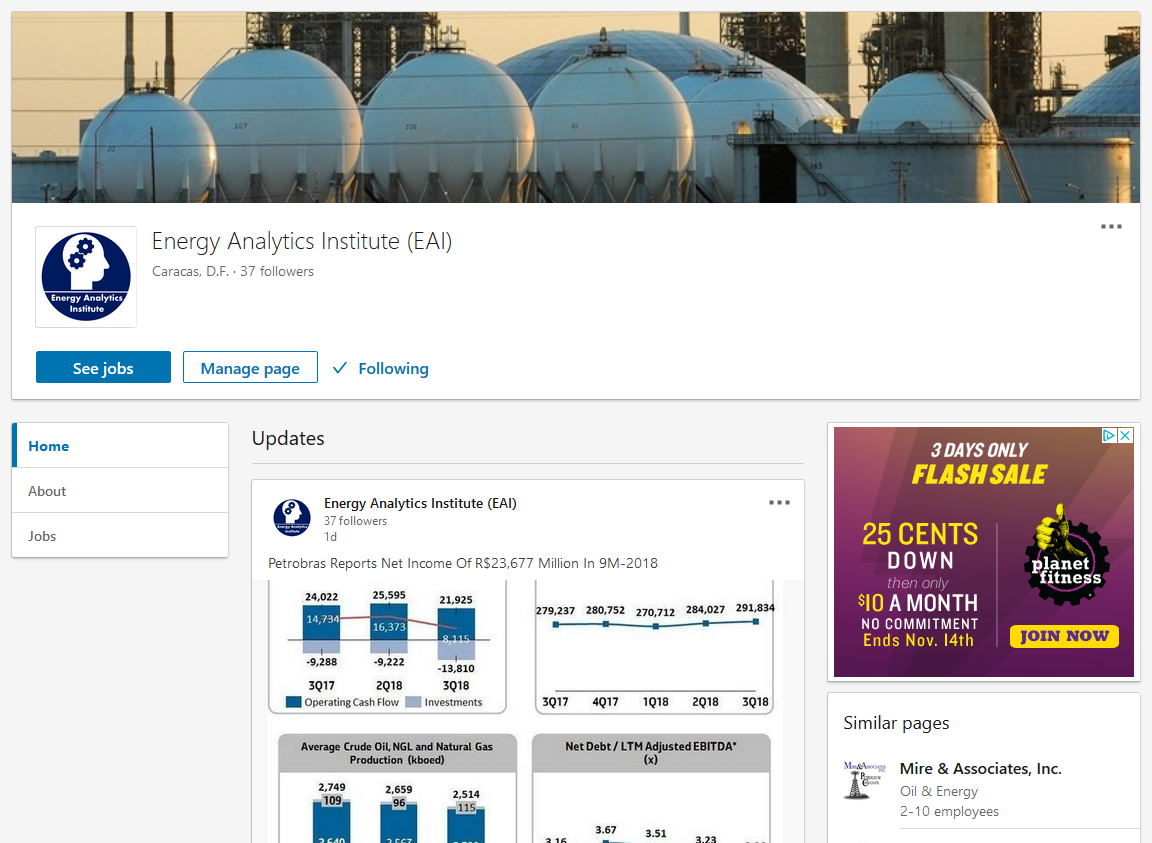1152x843 pixels.
Task: Click the small EAI avatar in the post
Action: 292,518
